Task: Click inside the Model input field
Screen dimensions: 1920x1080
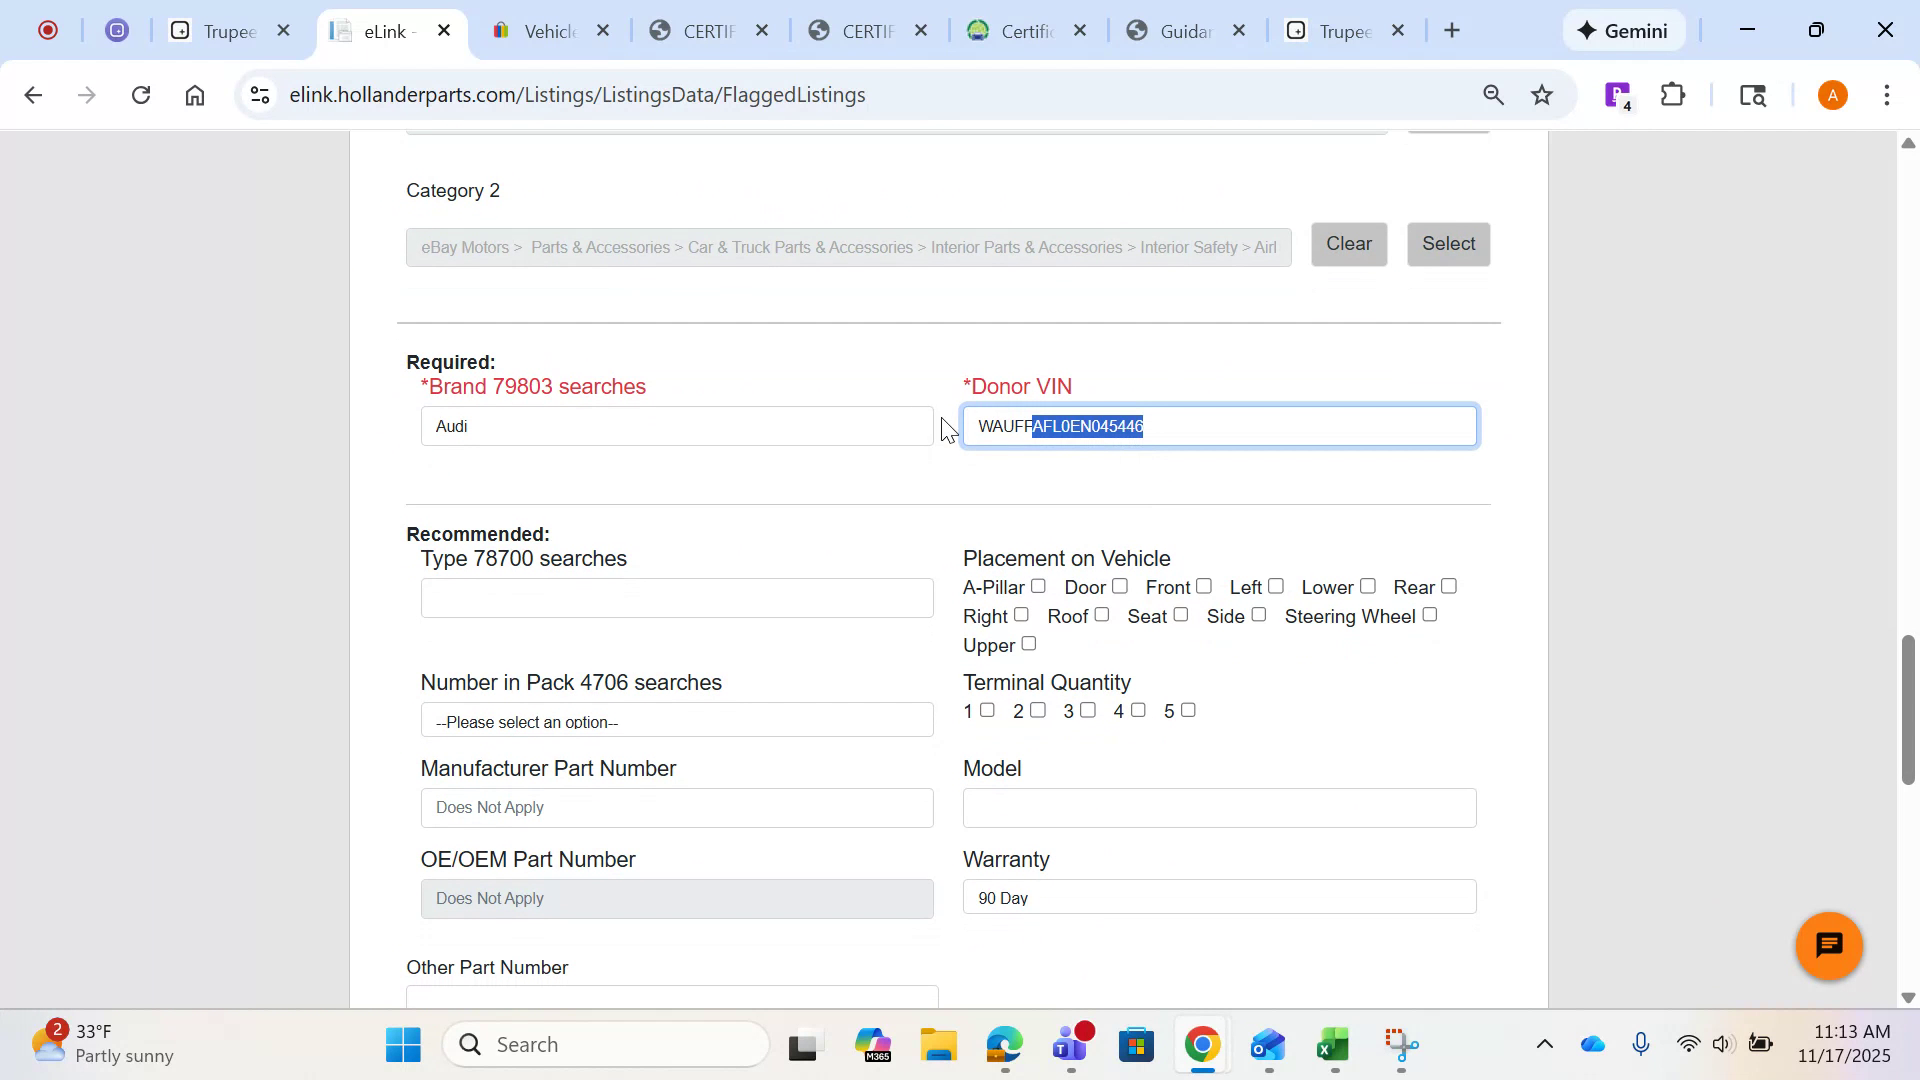Action: pyautogui.click(x=1218, y=807)
